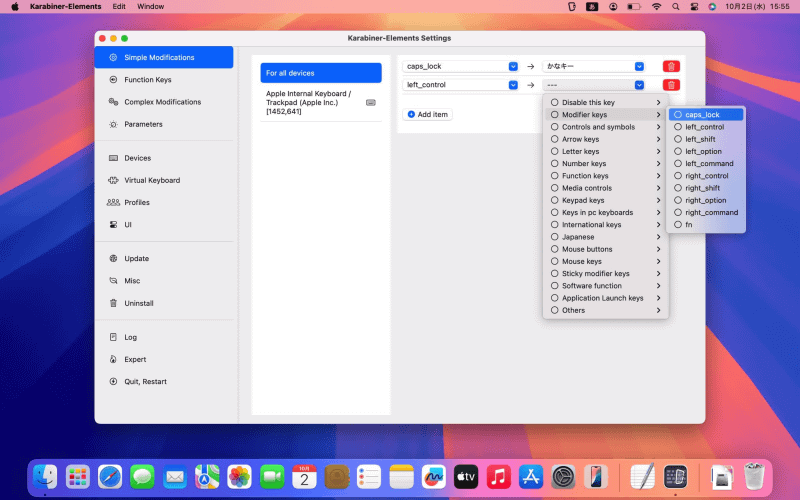Select Simple Modifications sidebar item
Screen dimensions: 800x500
(164, 57)
